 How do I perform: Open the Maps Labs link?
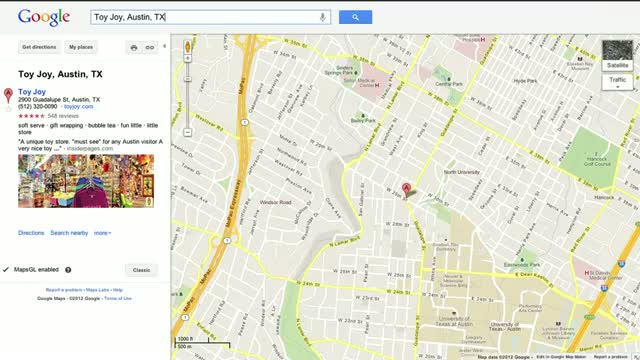[x=98, y=290]
